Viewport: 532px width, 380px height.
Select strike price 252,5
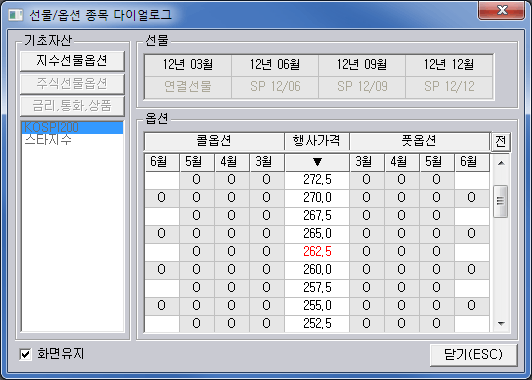pos(317,324)
